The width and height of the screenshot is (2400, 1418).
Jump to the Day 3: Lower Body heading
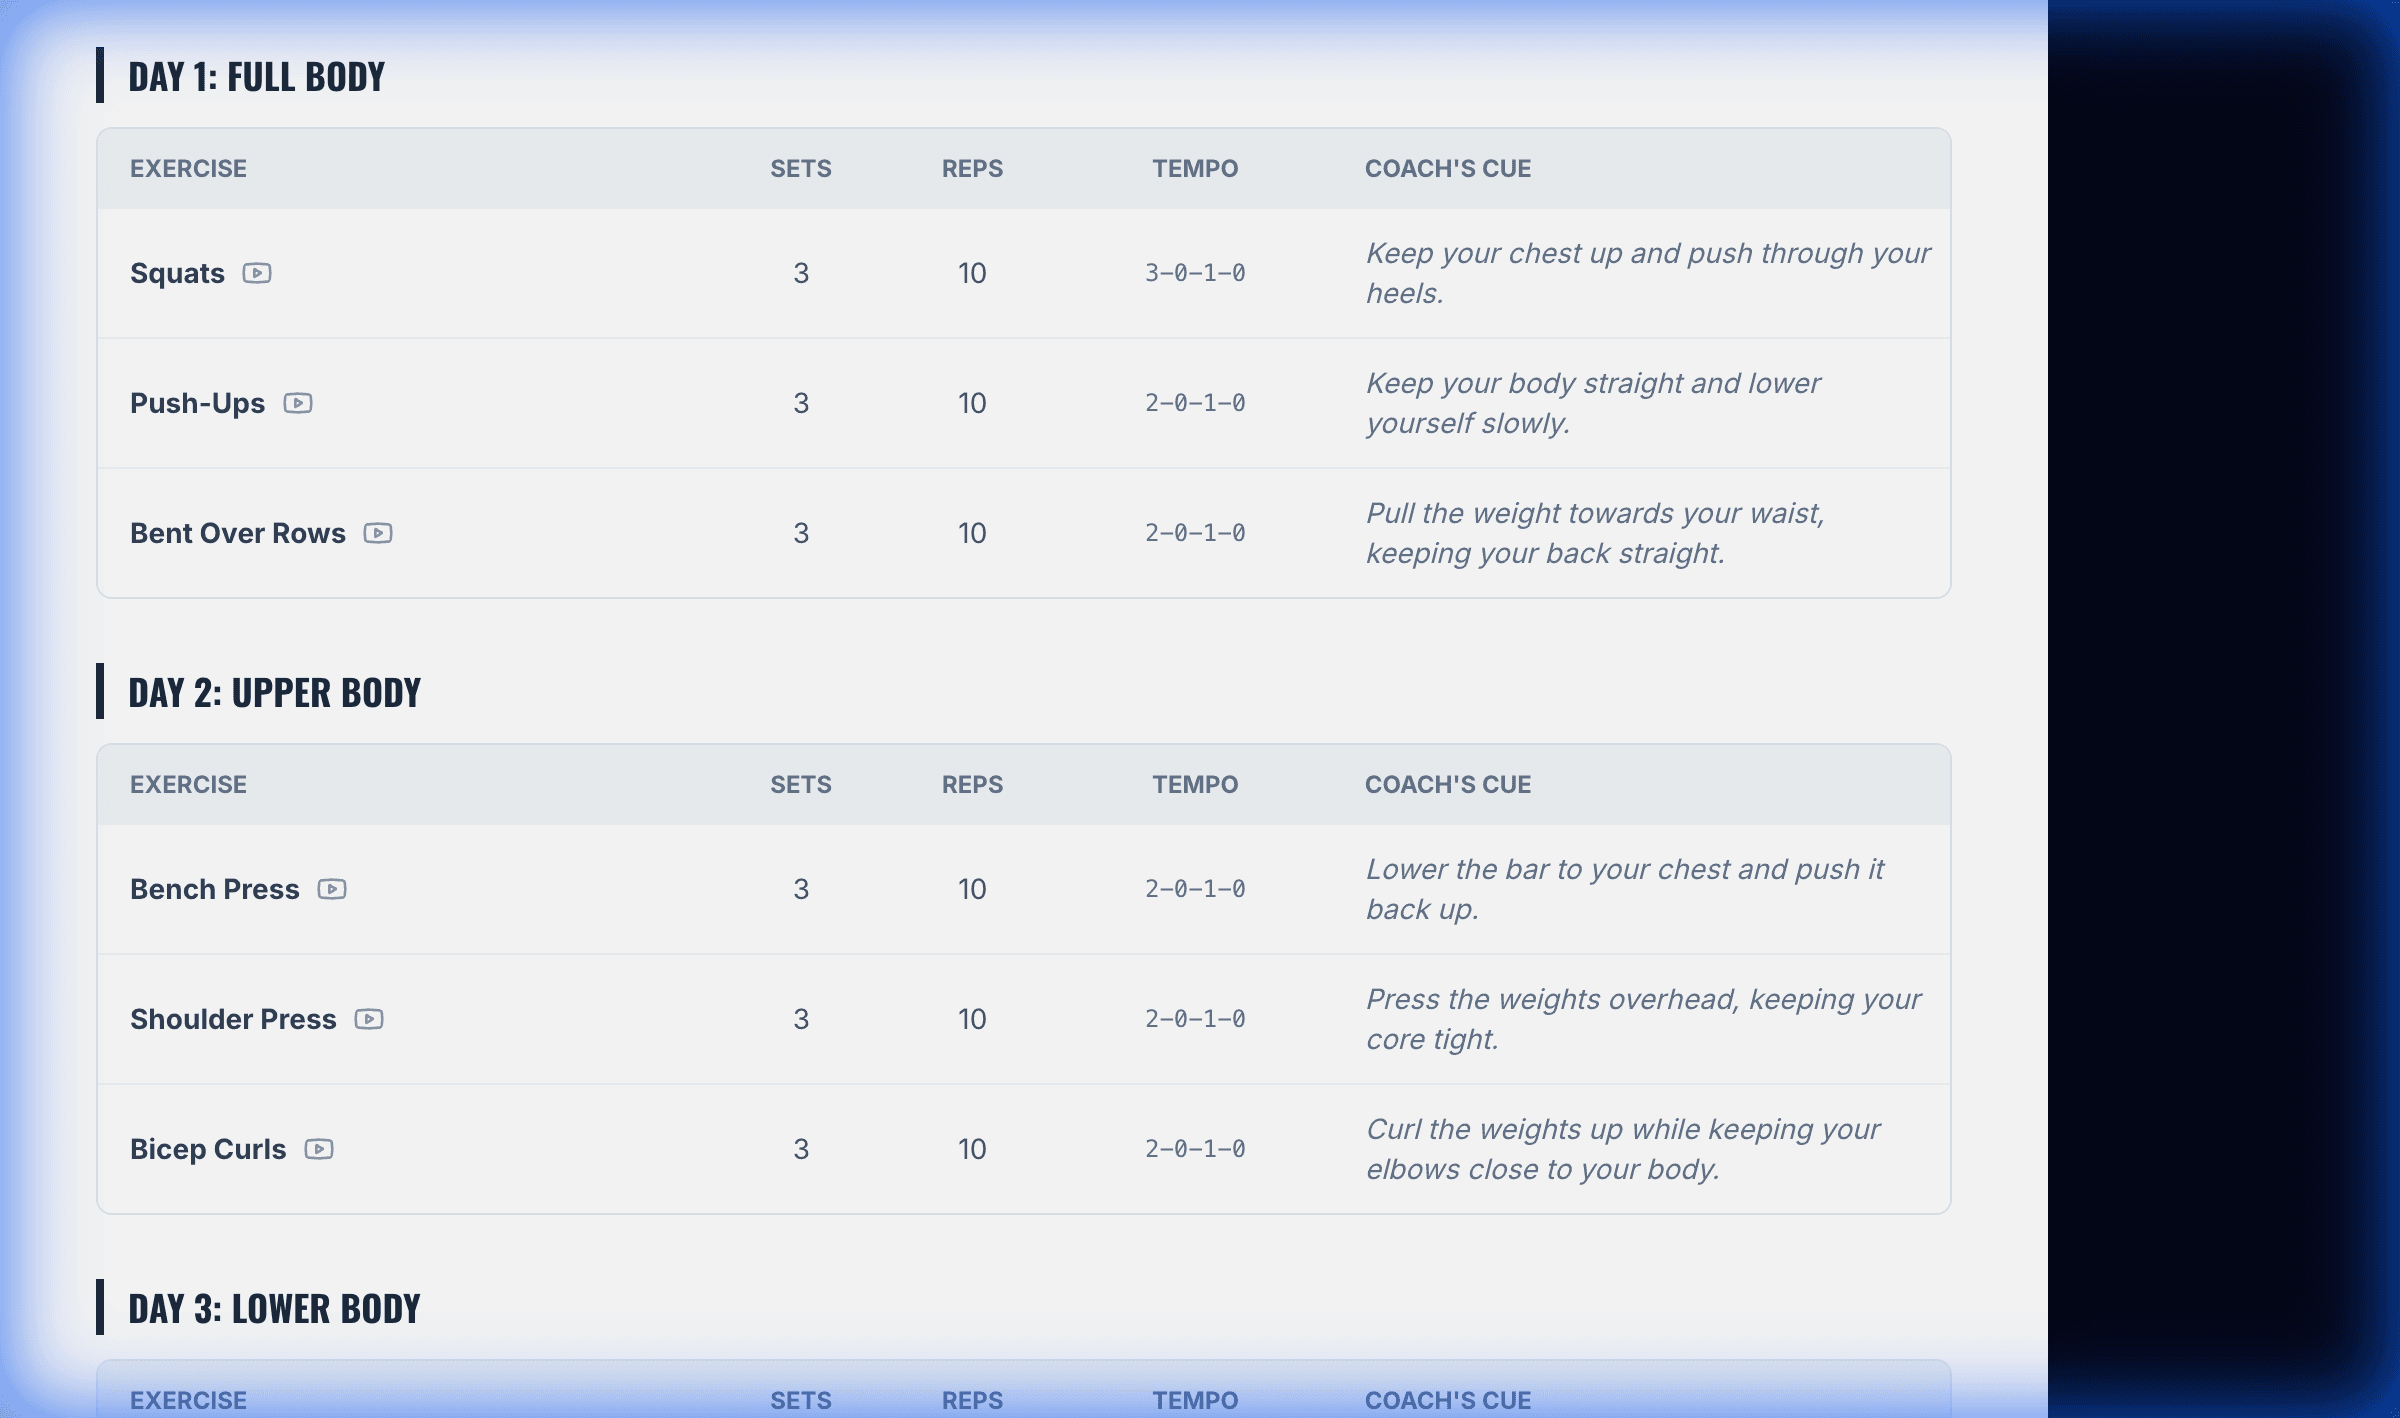274,1309
